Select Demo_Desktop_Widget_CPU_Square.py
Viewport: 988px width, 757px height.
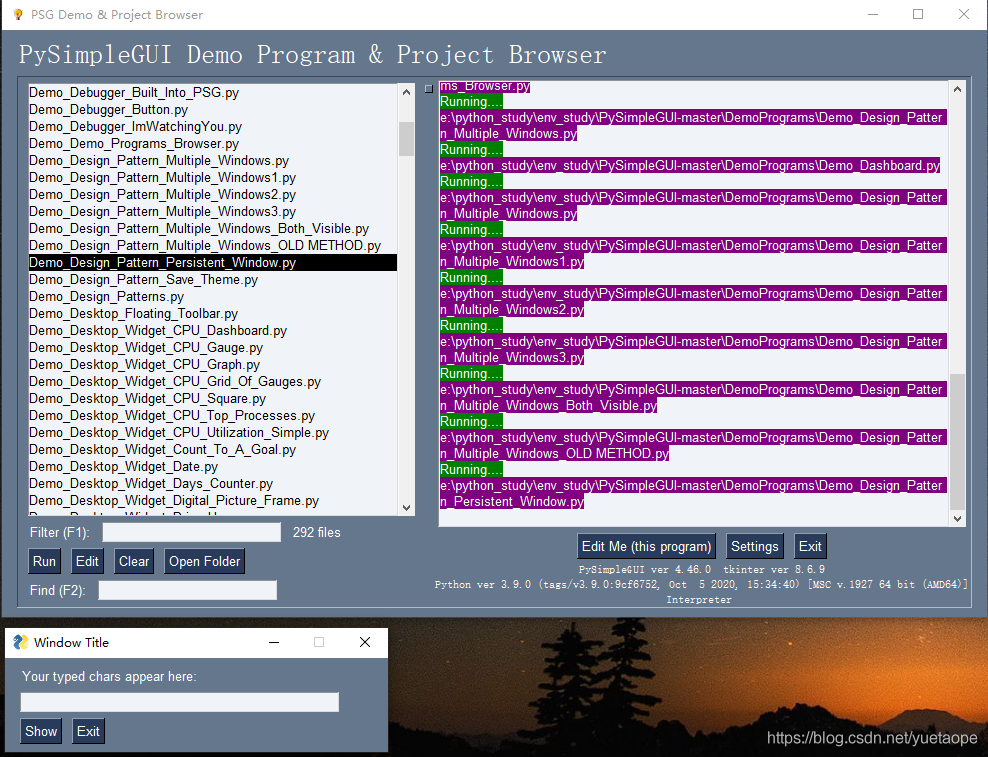[x=213, y=399]
